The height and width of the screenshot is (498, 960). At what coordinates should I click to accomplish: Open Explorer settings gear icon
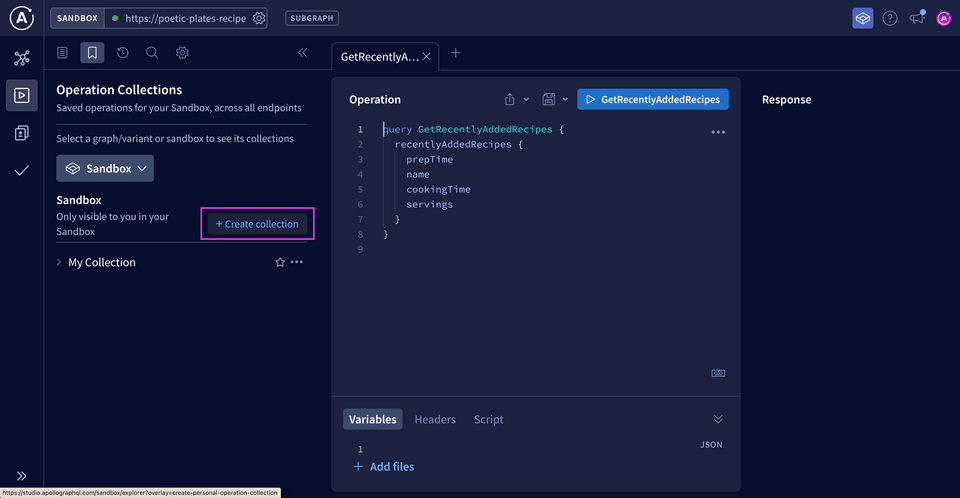[x=182, y=53]
